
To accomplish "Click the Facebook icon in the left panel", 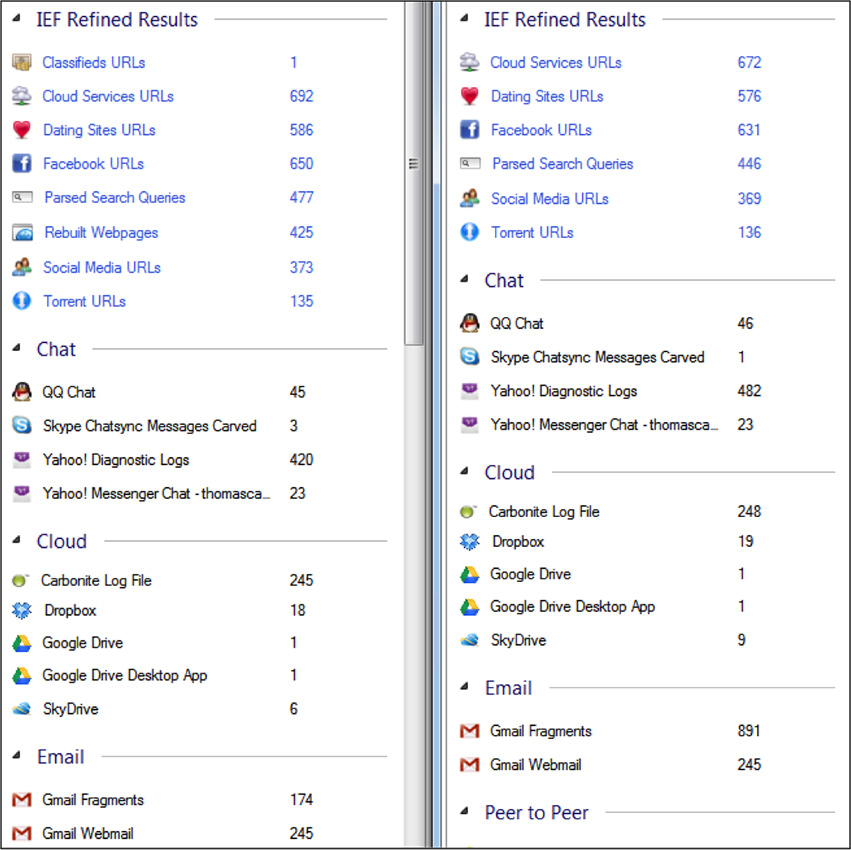I will [22, 163].
